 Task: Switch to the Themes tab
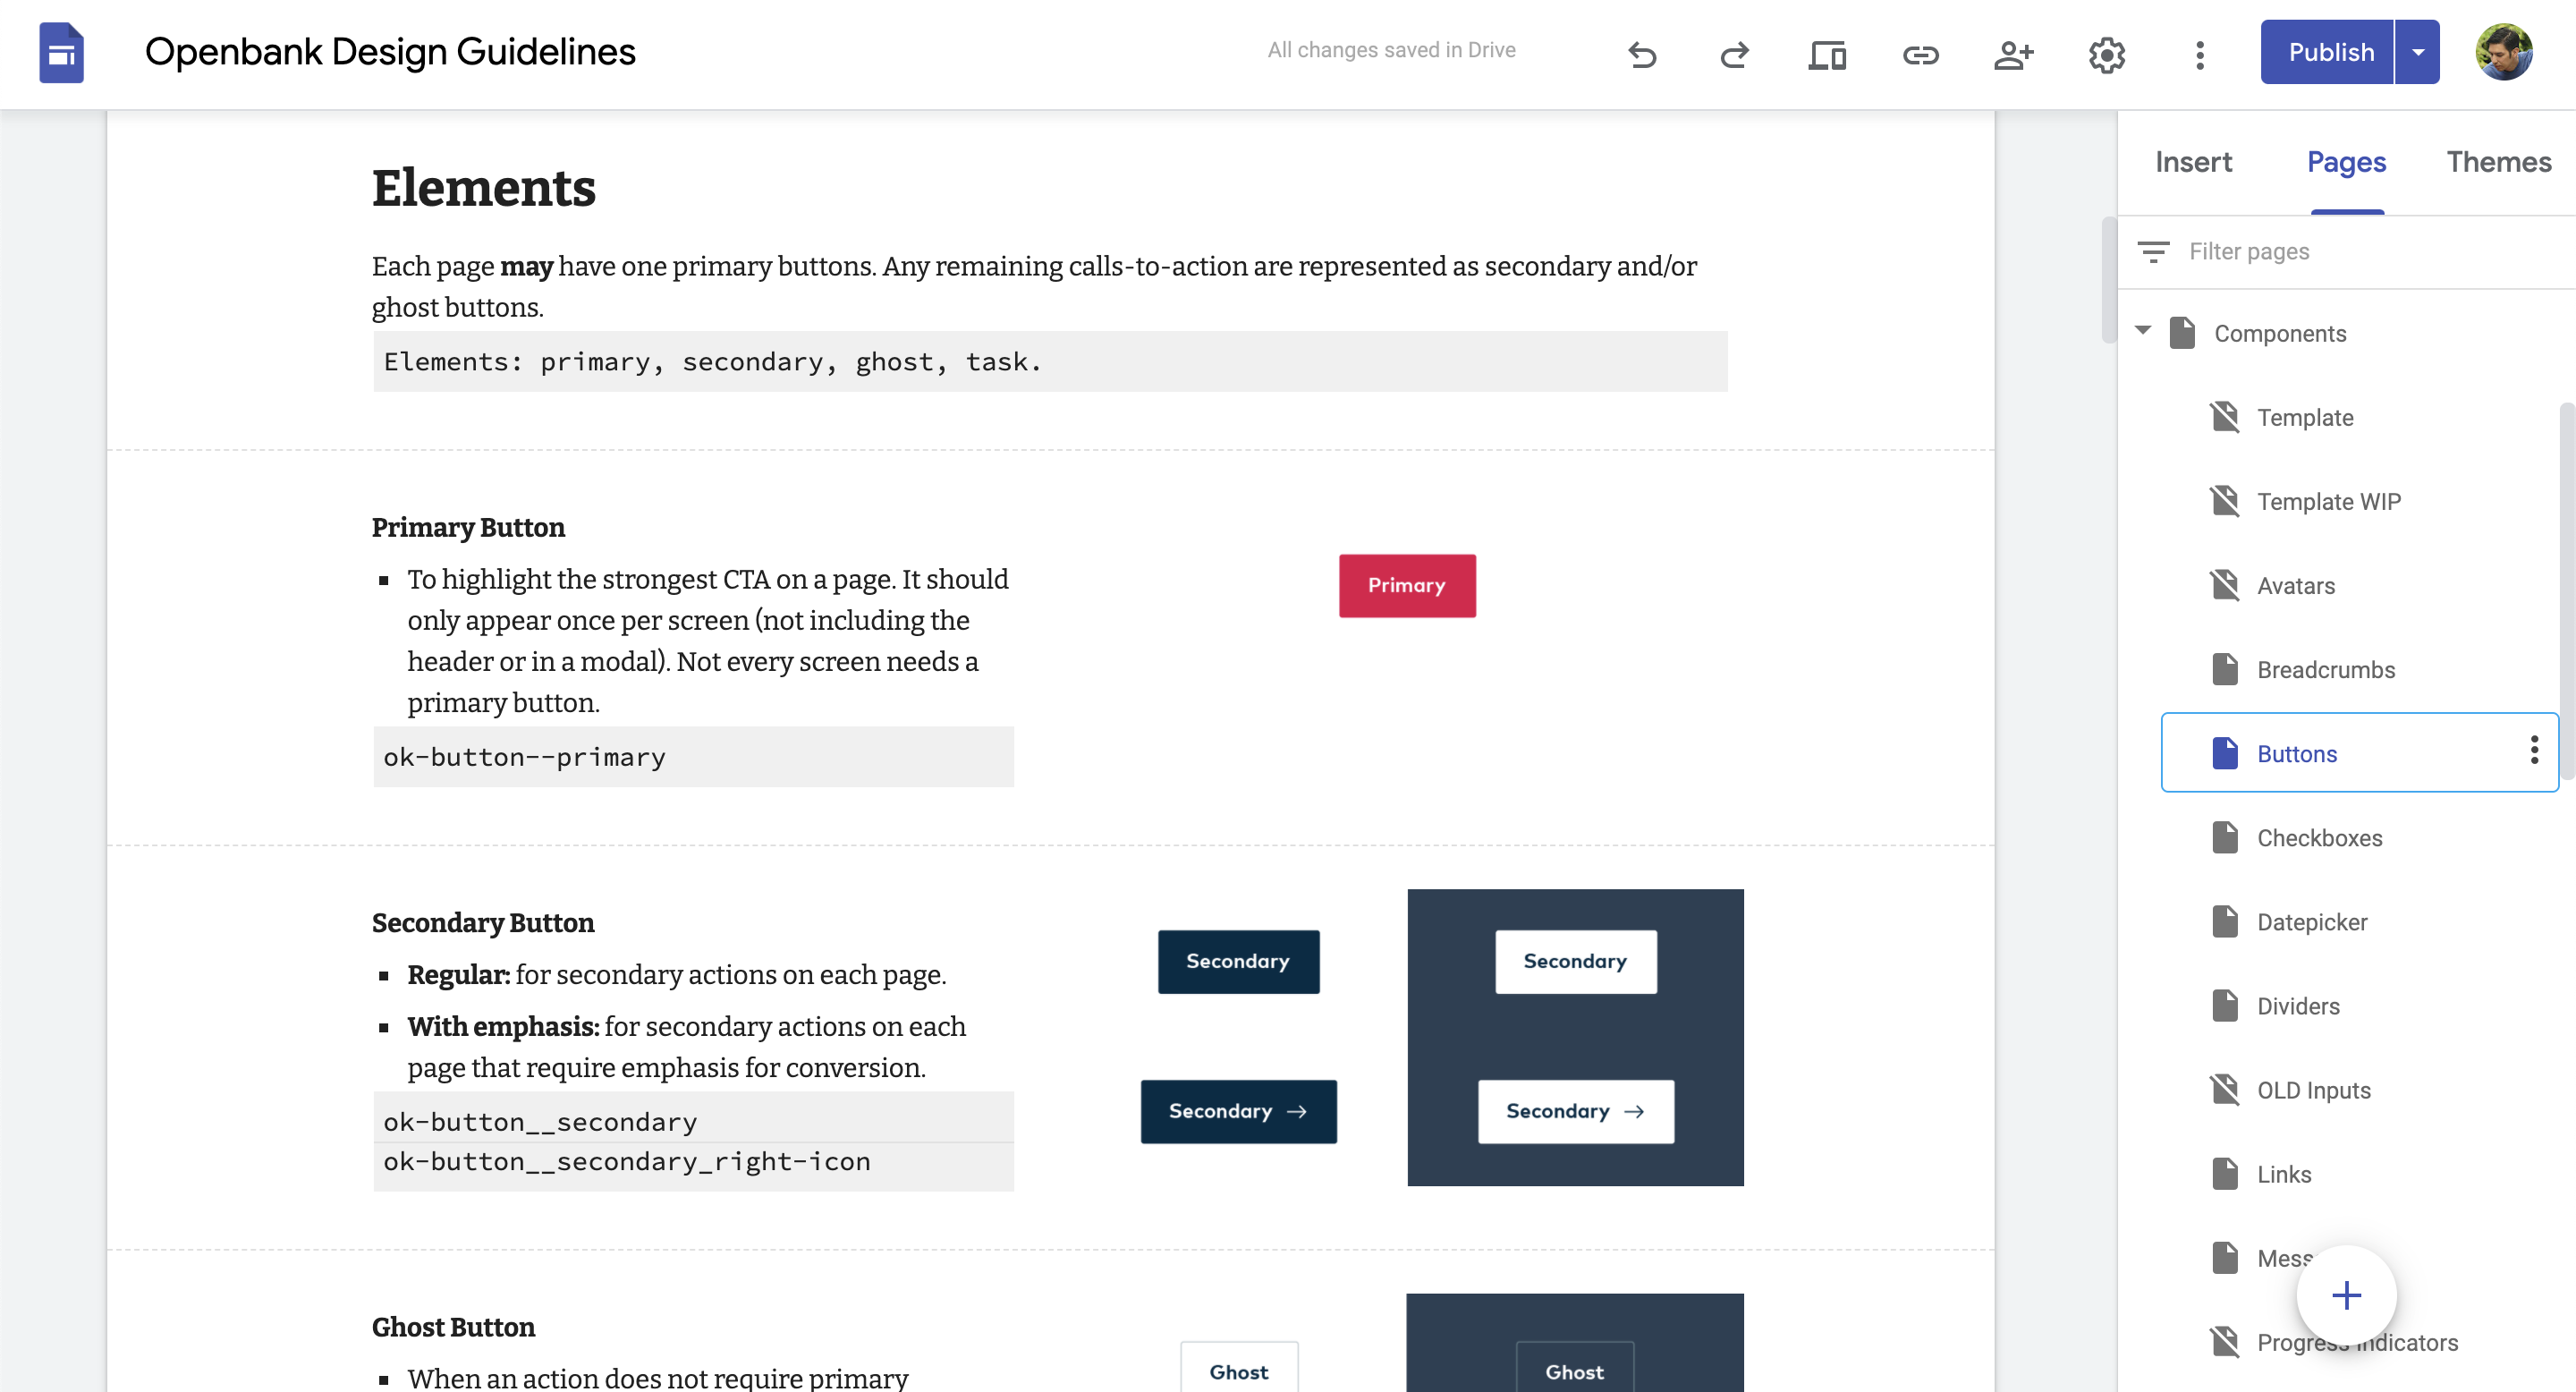pos(2498,162)
